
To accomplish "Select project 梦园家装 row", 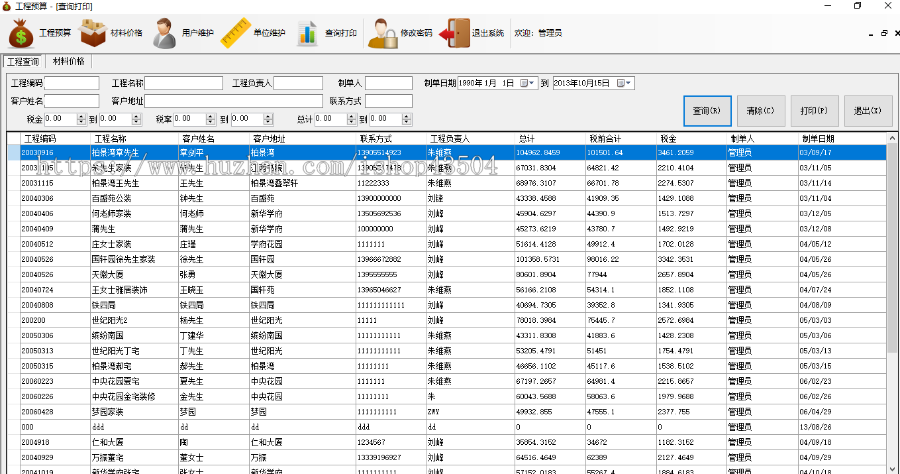I will click(447, 411).
